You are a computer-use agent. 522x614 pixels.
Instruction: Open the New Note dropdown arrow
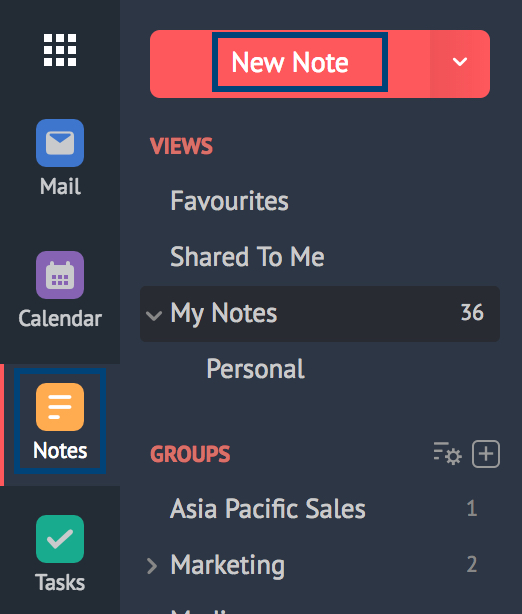(460, 64)
